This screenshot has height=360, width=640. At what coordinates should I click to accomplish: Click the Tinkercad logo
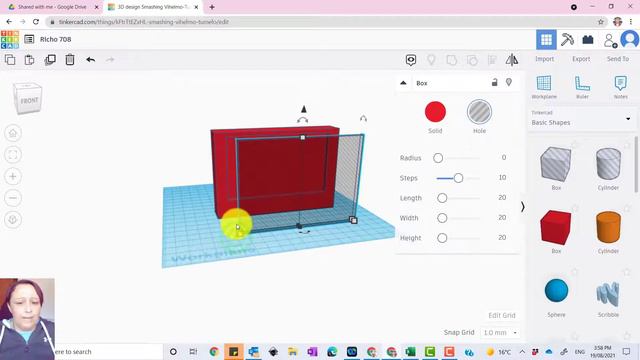[x=10, y=40]
